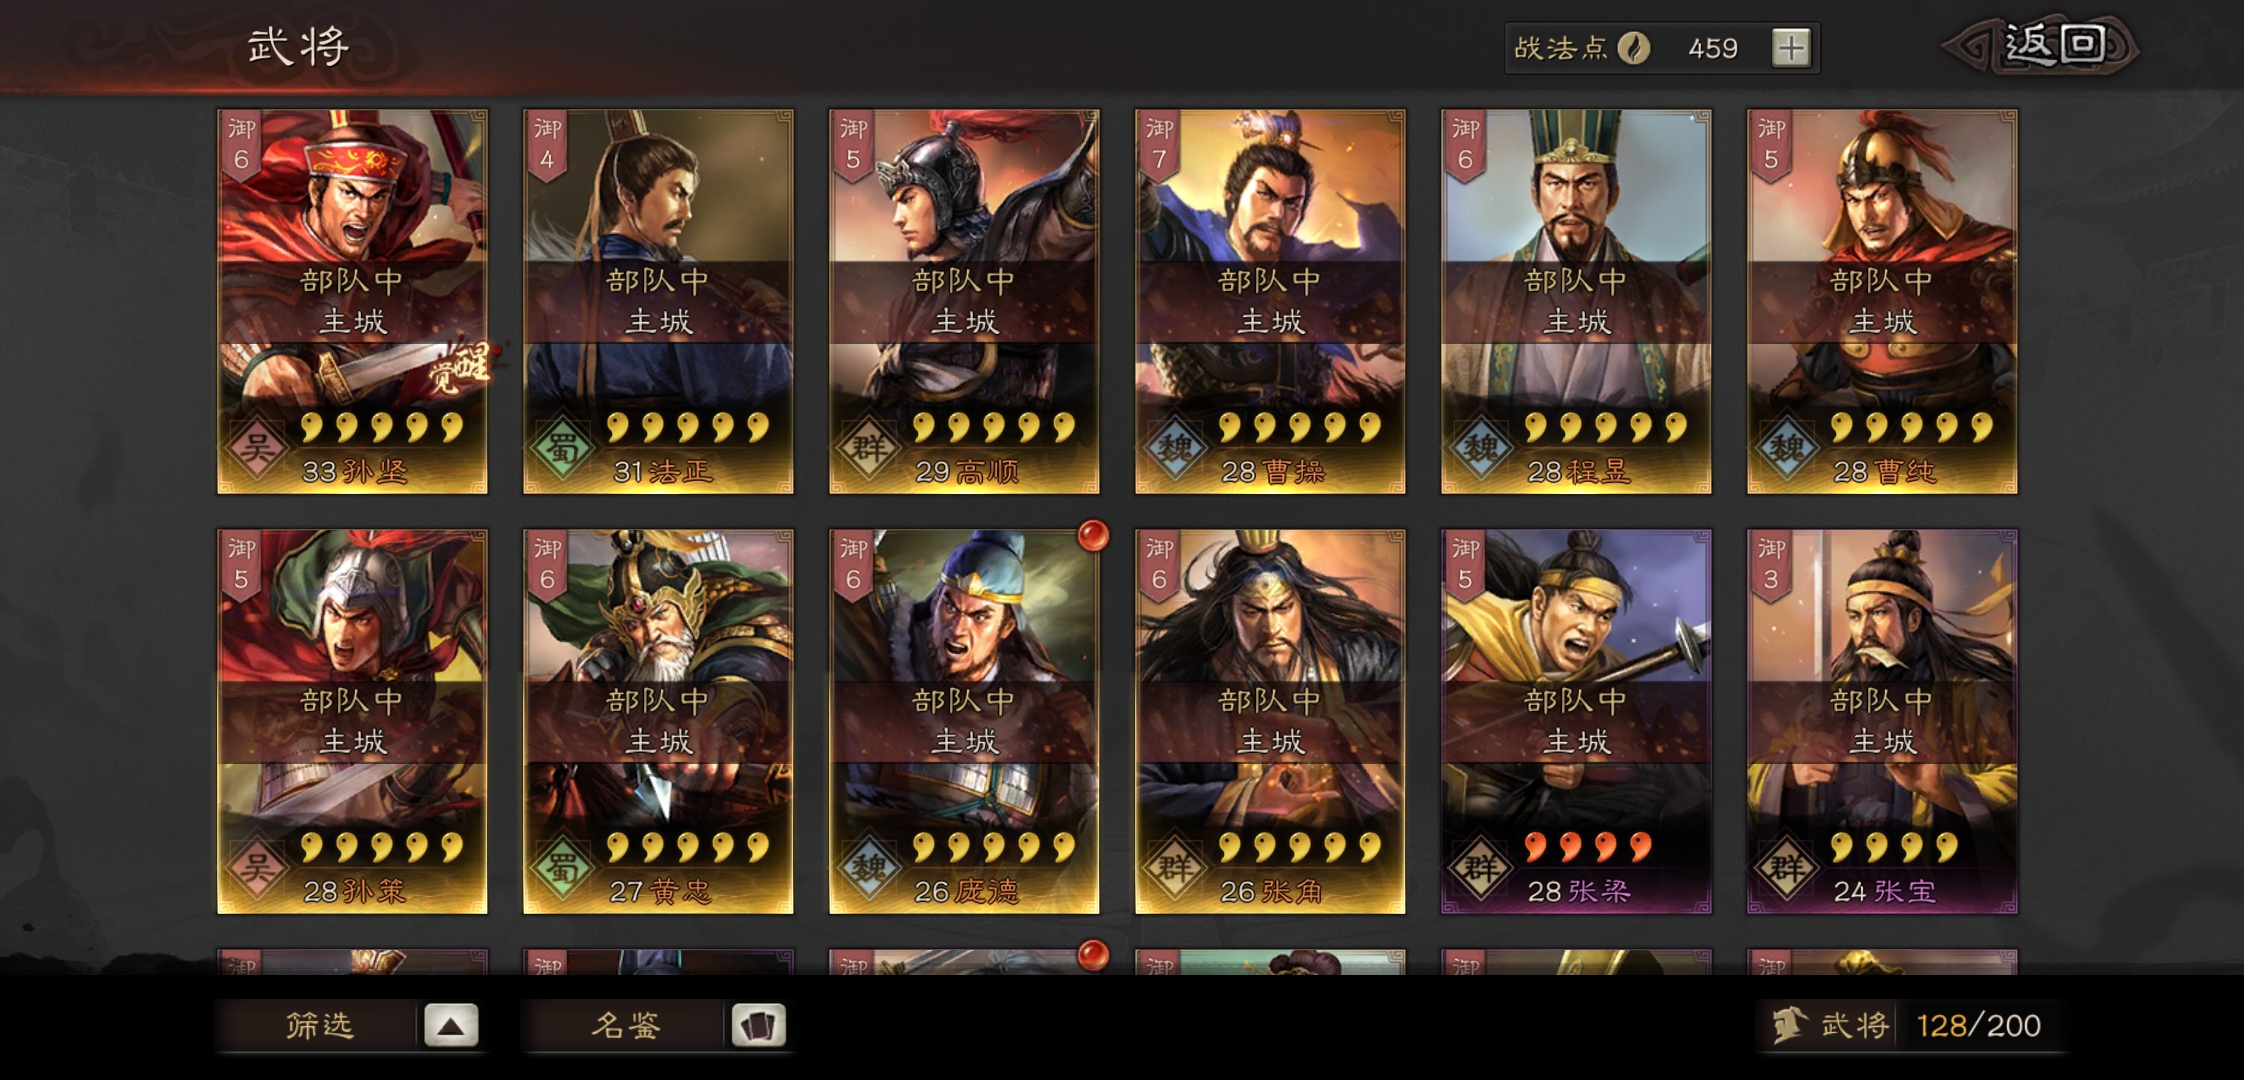Select the 高顺 hero card
The image size is (2244, 1080).
[x=964, y=301]
